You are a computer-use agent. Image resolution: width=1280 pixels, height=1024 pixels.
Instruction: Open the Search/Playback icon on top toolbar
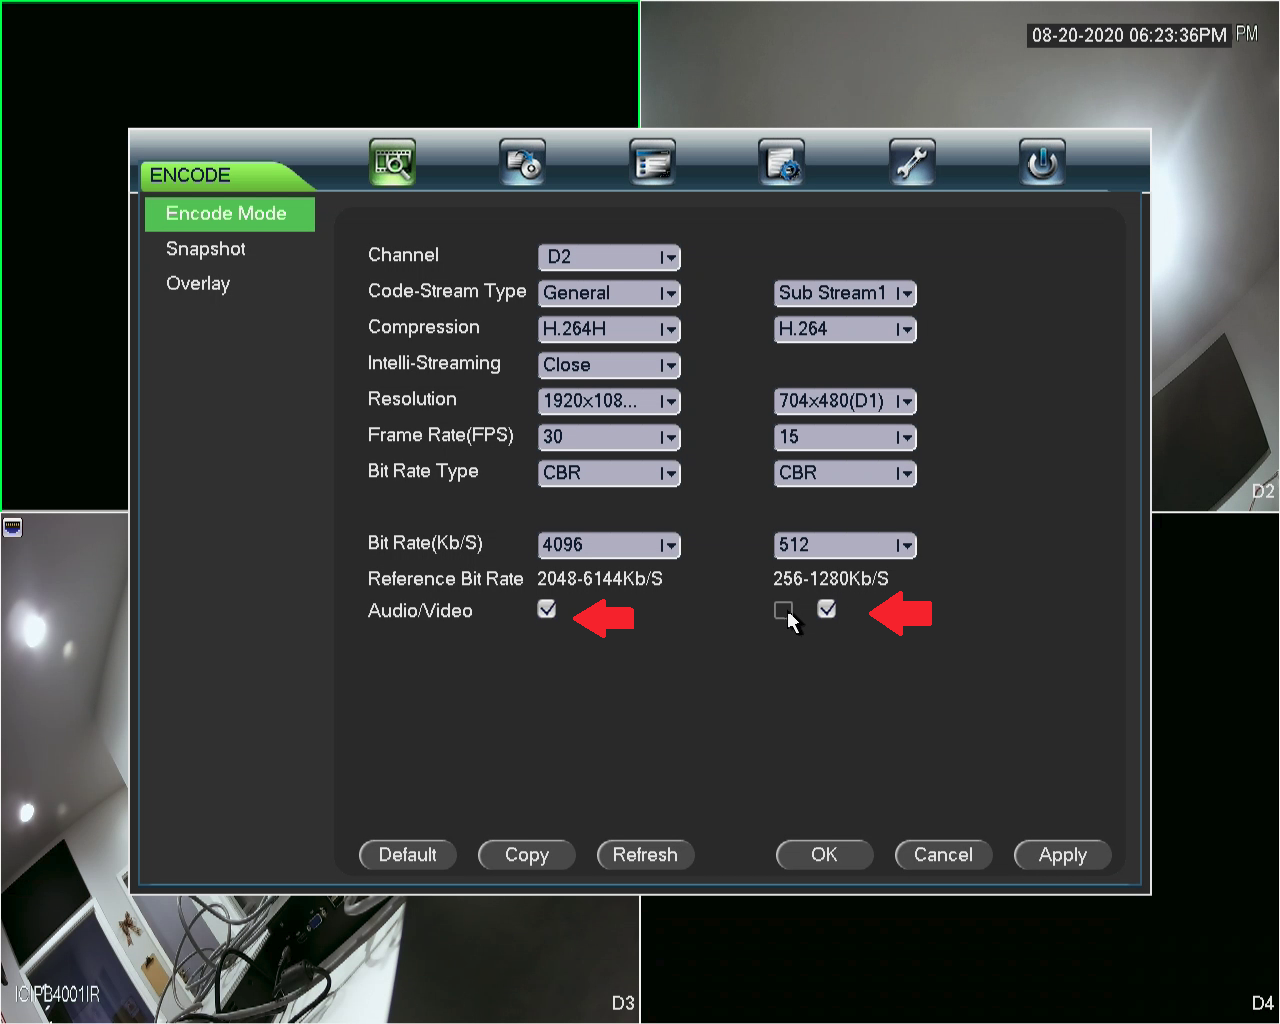(392, 161)
